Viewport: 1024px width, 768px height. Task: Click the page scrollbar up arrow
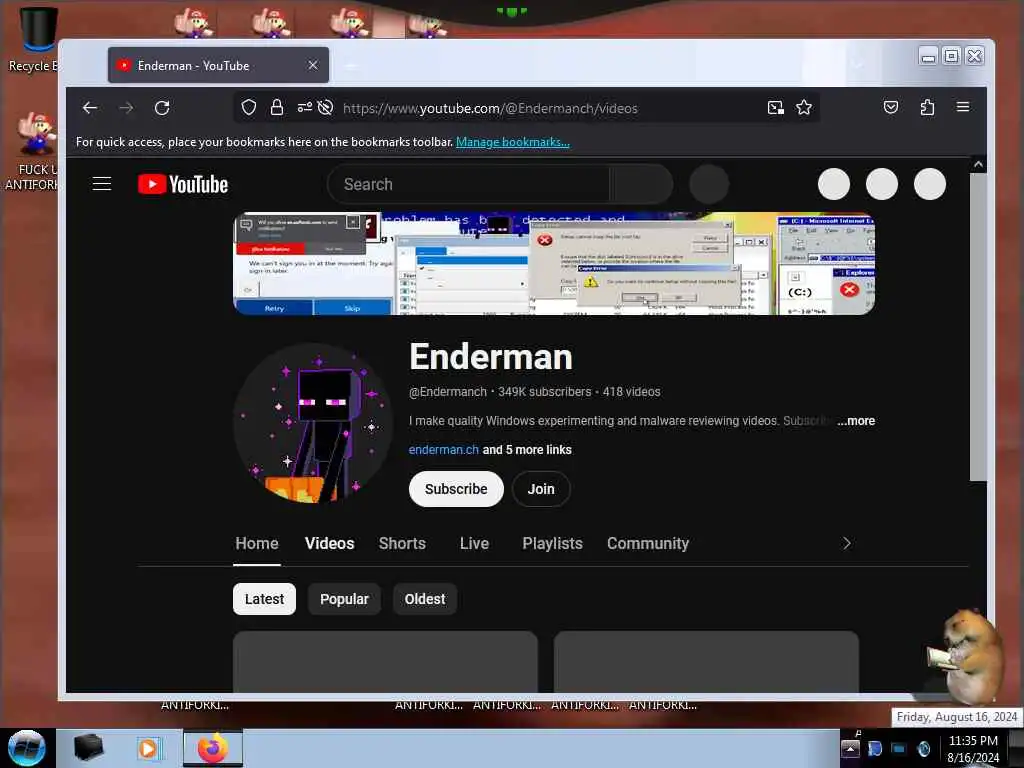click(x=978, y=165)
